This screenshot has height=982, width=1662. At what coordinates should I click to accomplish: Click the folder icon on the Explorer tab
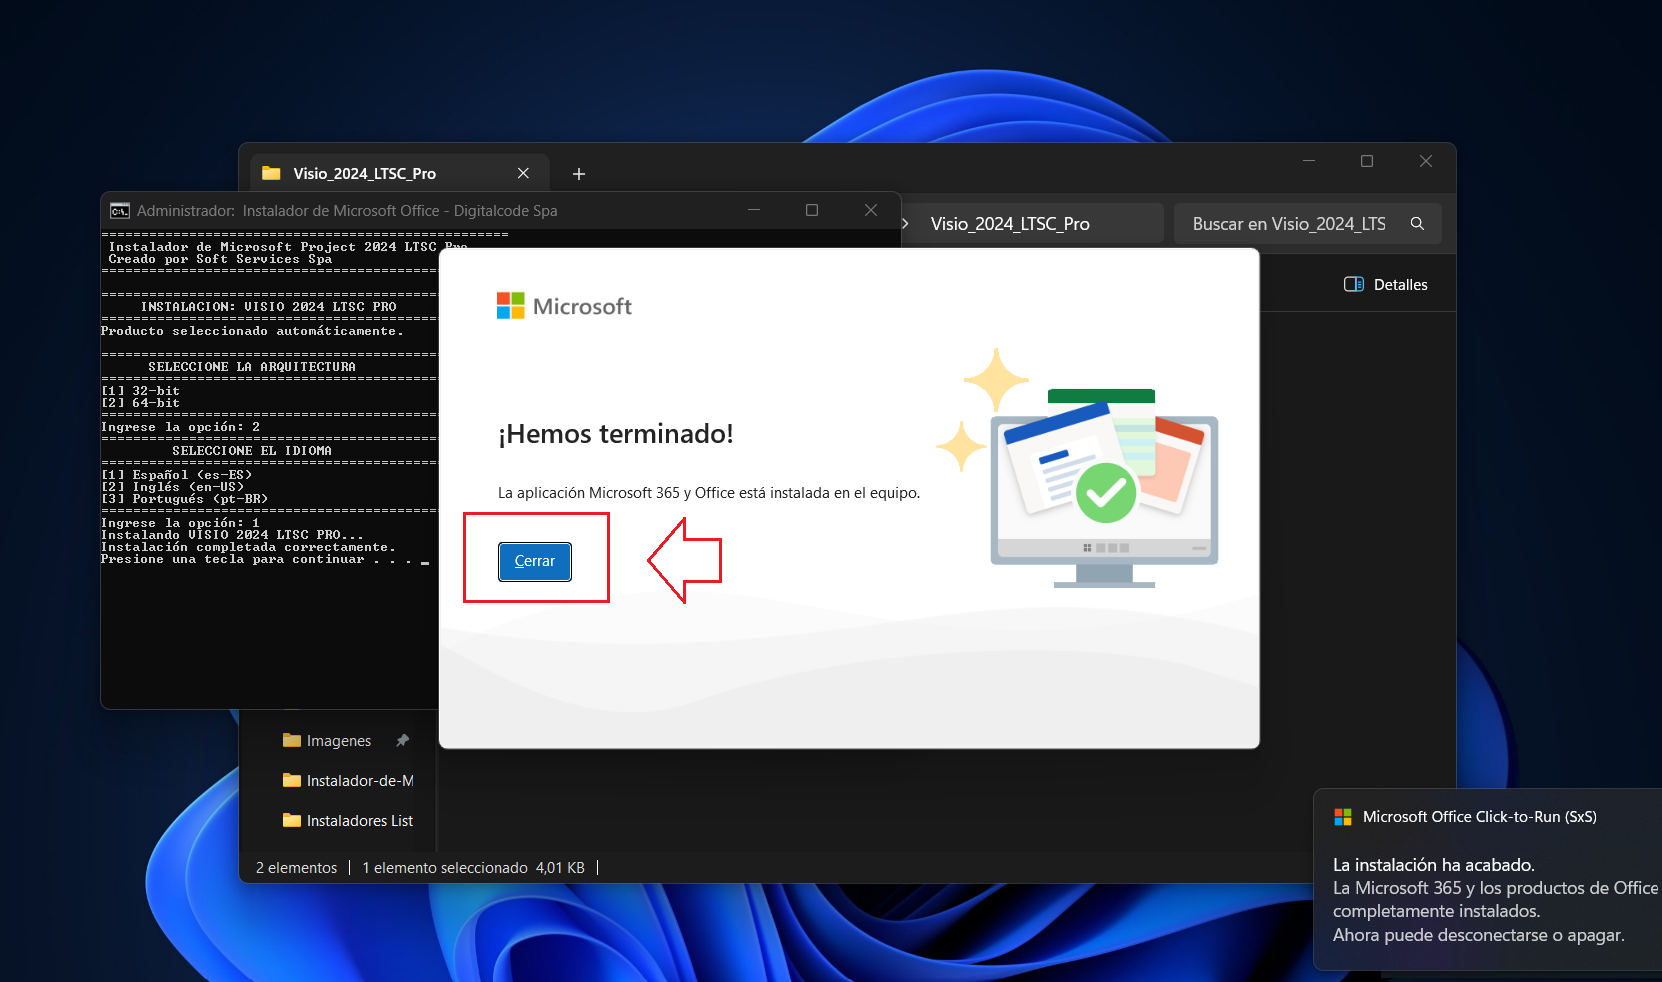click(x=271, y=173)
